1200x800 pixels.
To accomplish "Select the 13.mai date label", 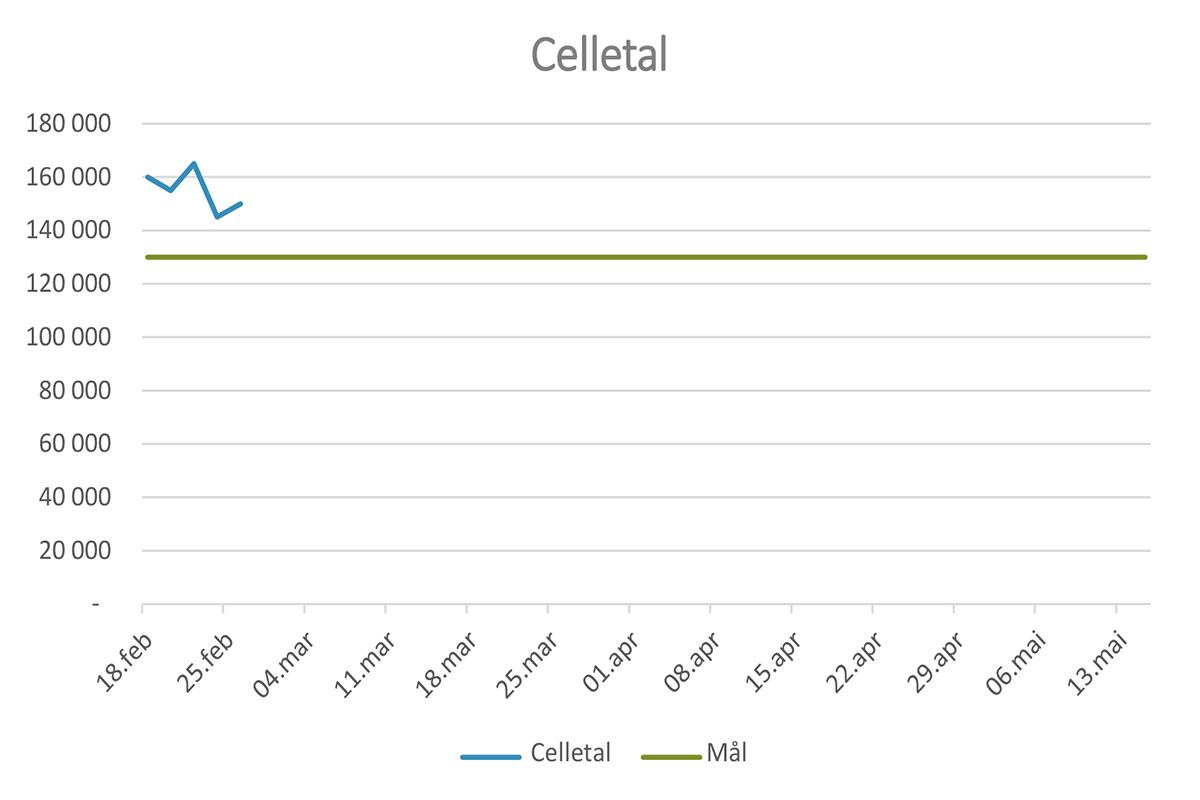I will point(1096,660).
